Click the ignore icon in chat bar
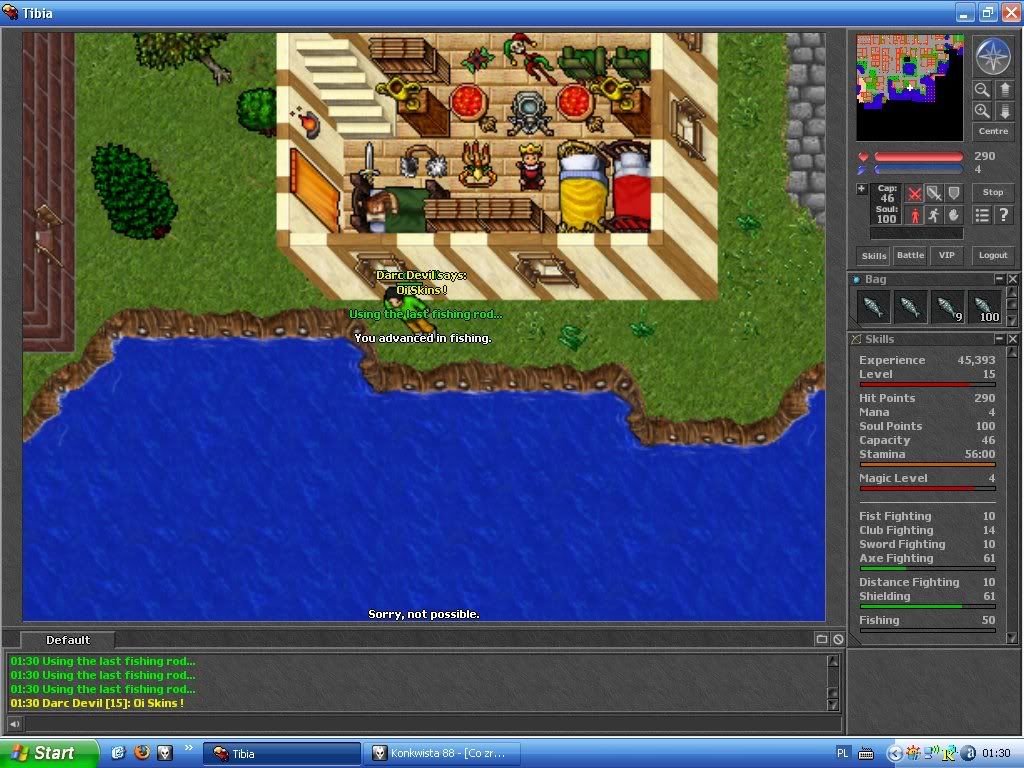 pyautogui.click(x=839, y=639)
